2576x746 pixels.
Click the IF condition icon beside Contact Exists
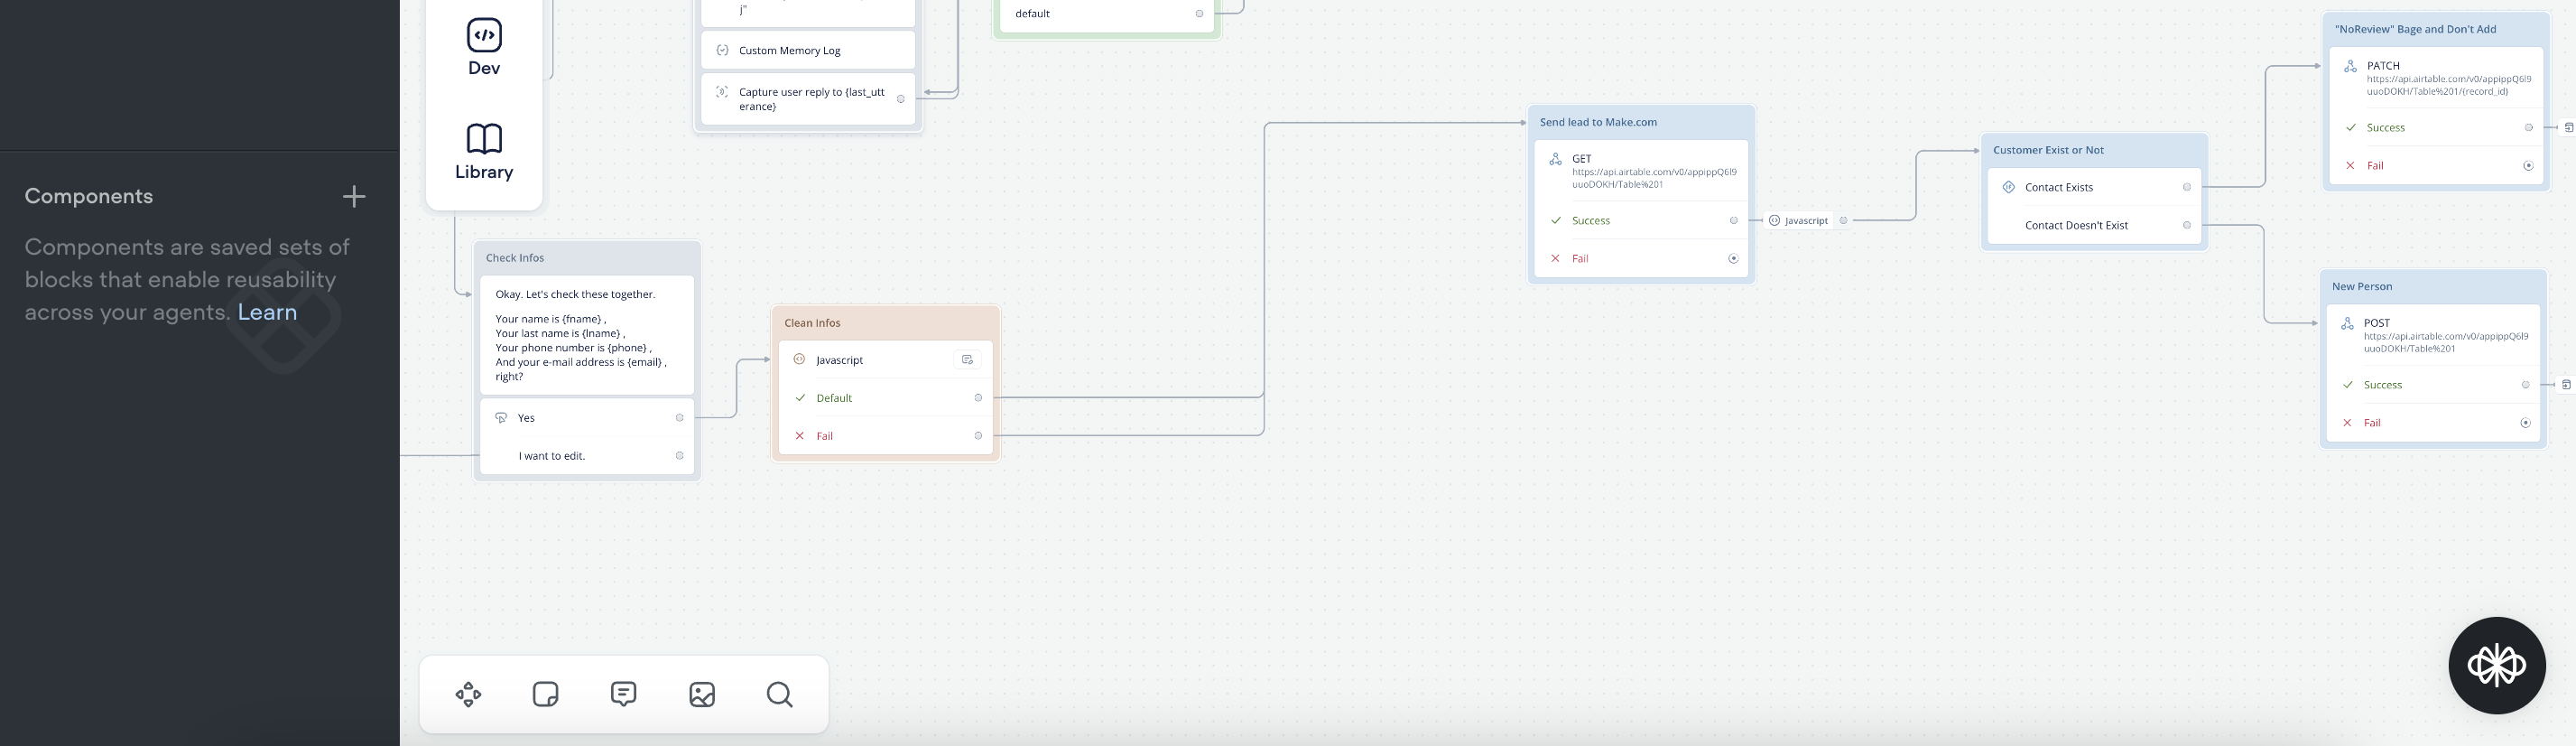(2009, 187)
